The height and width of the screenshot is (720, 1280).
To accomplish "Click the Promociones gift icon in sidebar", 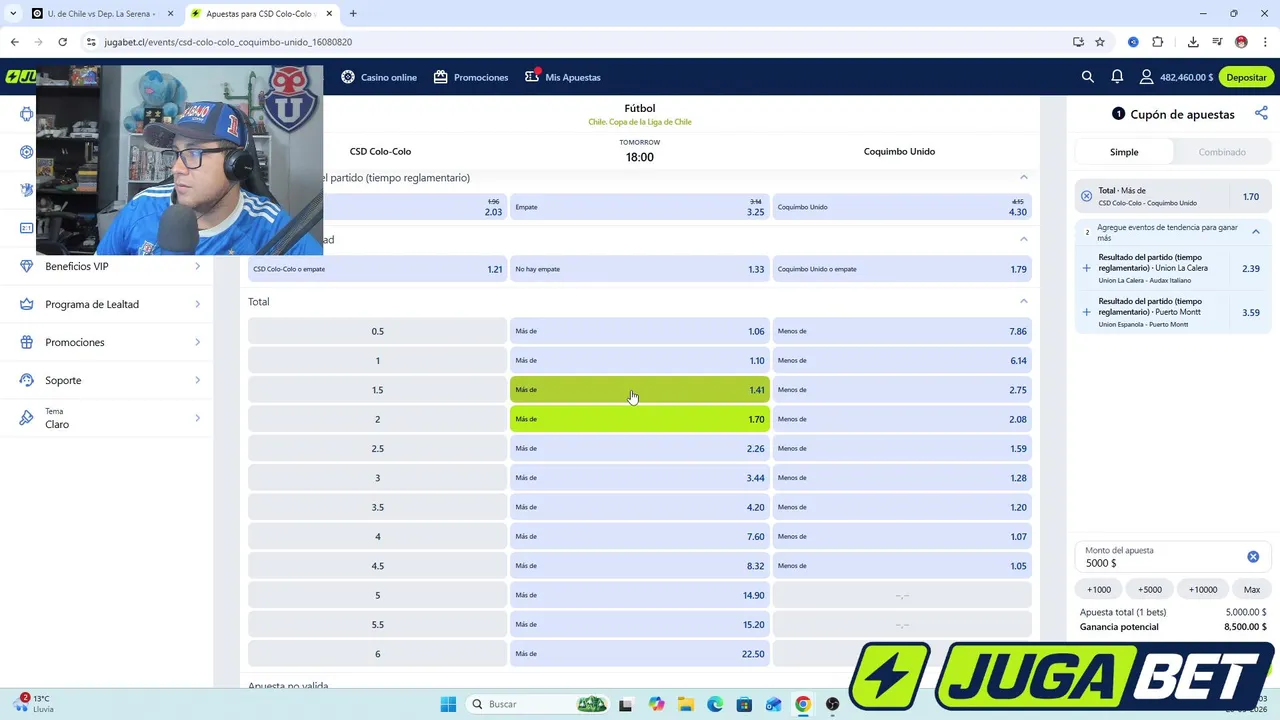I will (x=26, y=342).
